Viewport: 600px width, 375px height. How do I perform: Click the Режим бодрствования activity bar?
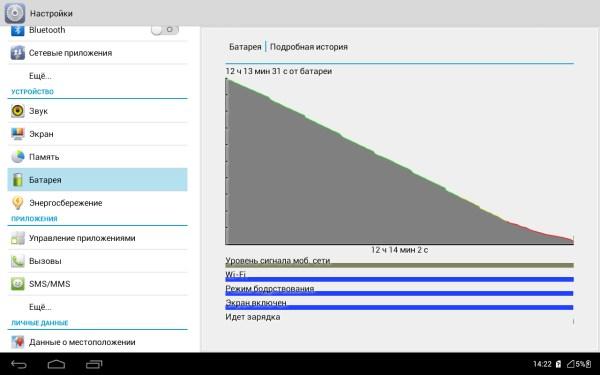coord(399,293)
